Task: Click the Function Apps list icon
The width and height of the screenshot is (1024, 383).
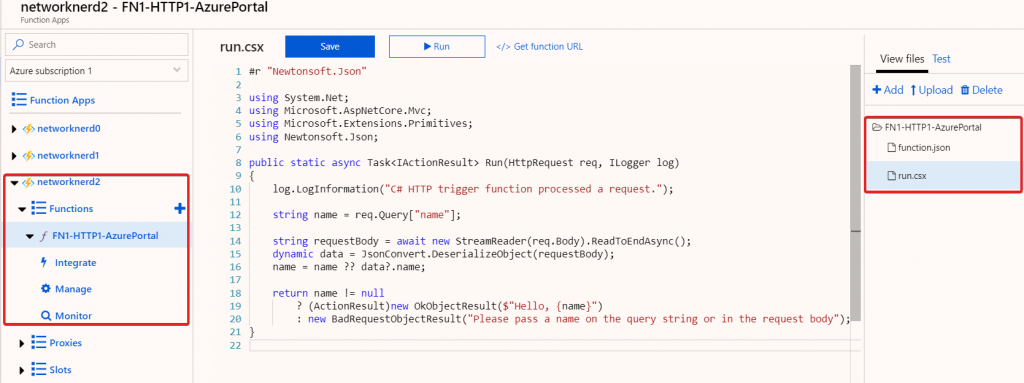Action: 19,100
